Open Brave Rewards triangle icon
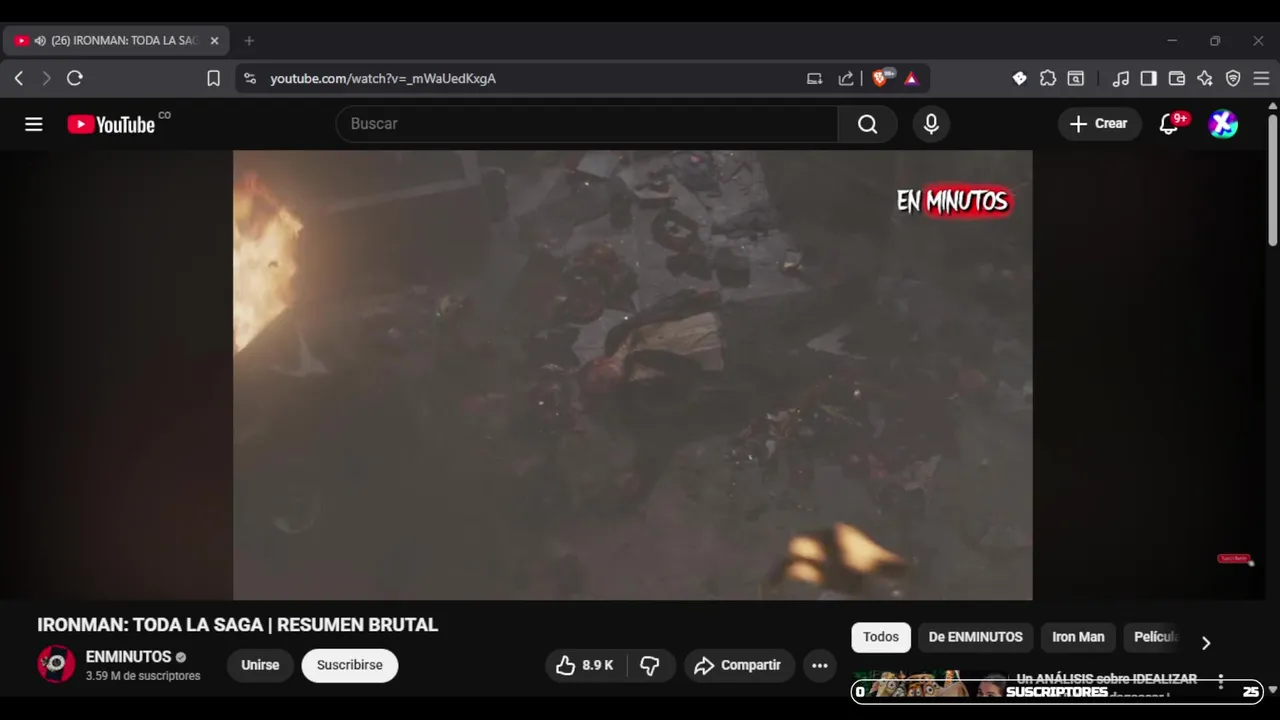This screenshot has width=1280, height=720. pos(911,78)
